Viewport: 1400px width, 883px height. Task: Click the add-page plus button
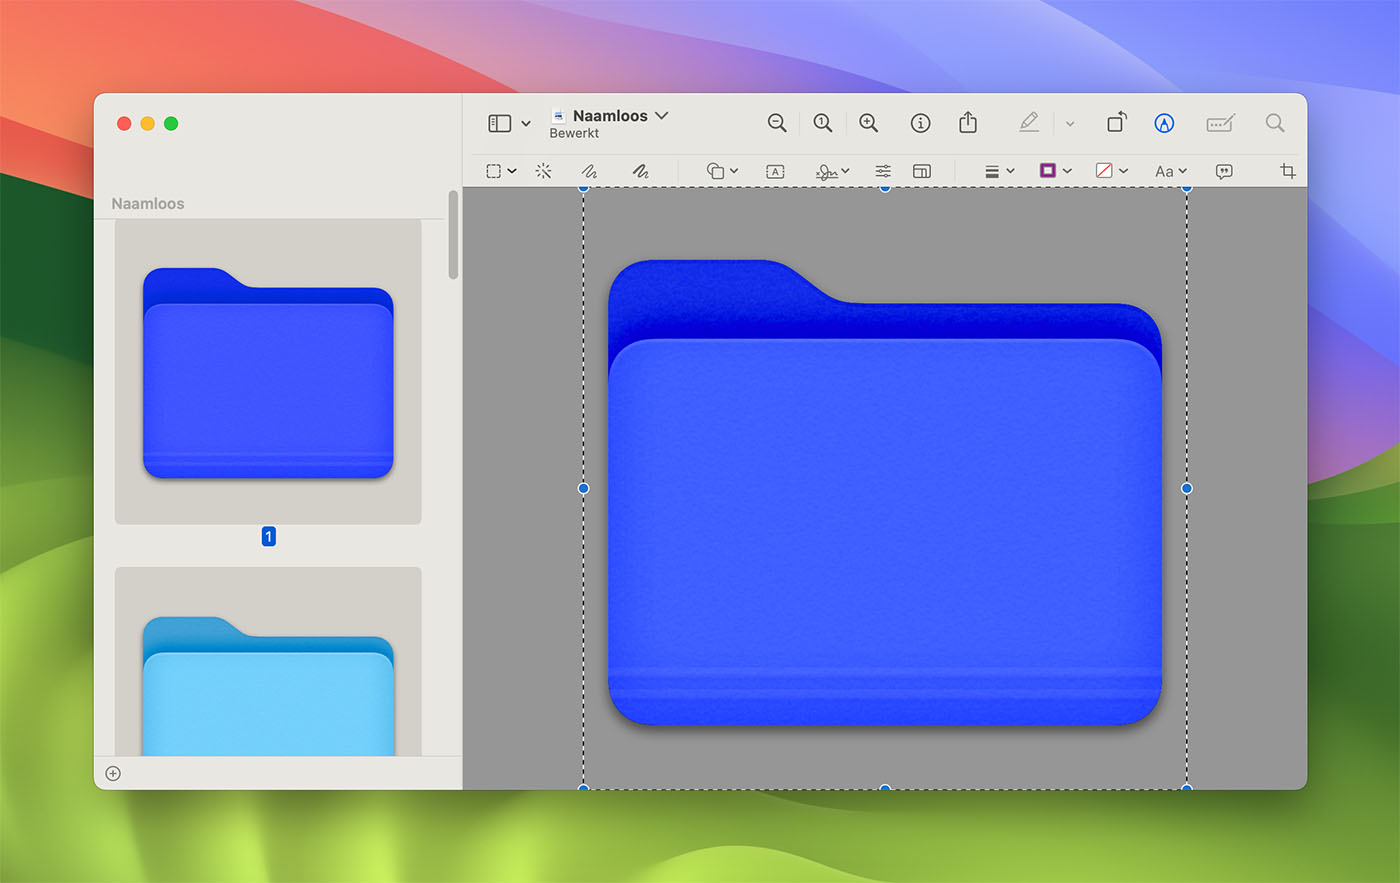(x=113, y=772)
